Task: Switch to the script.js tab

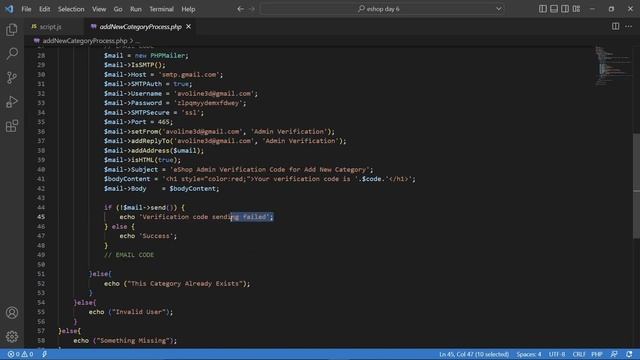Action: [50, 27]
